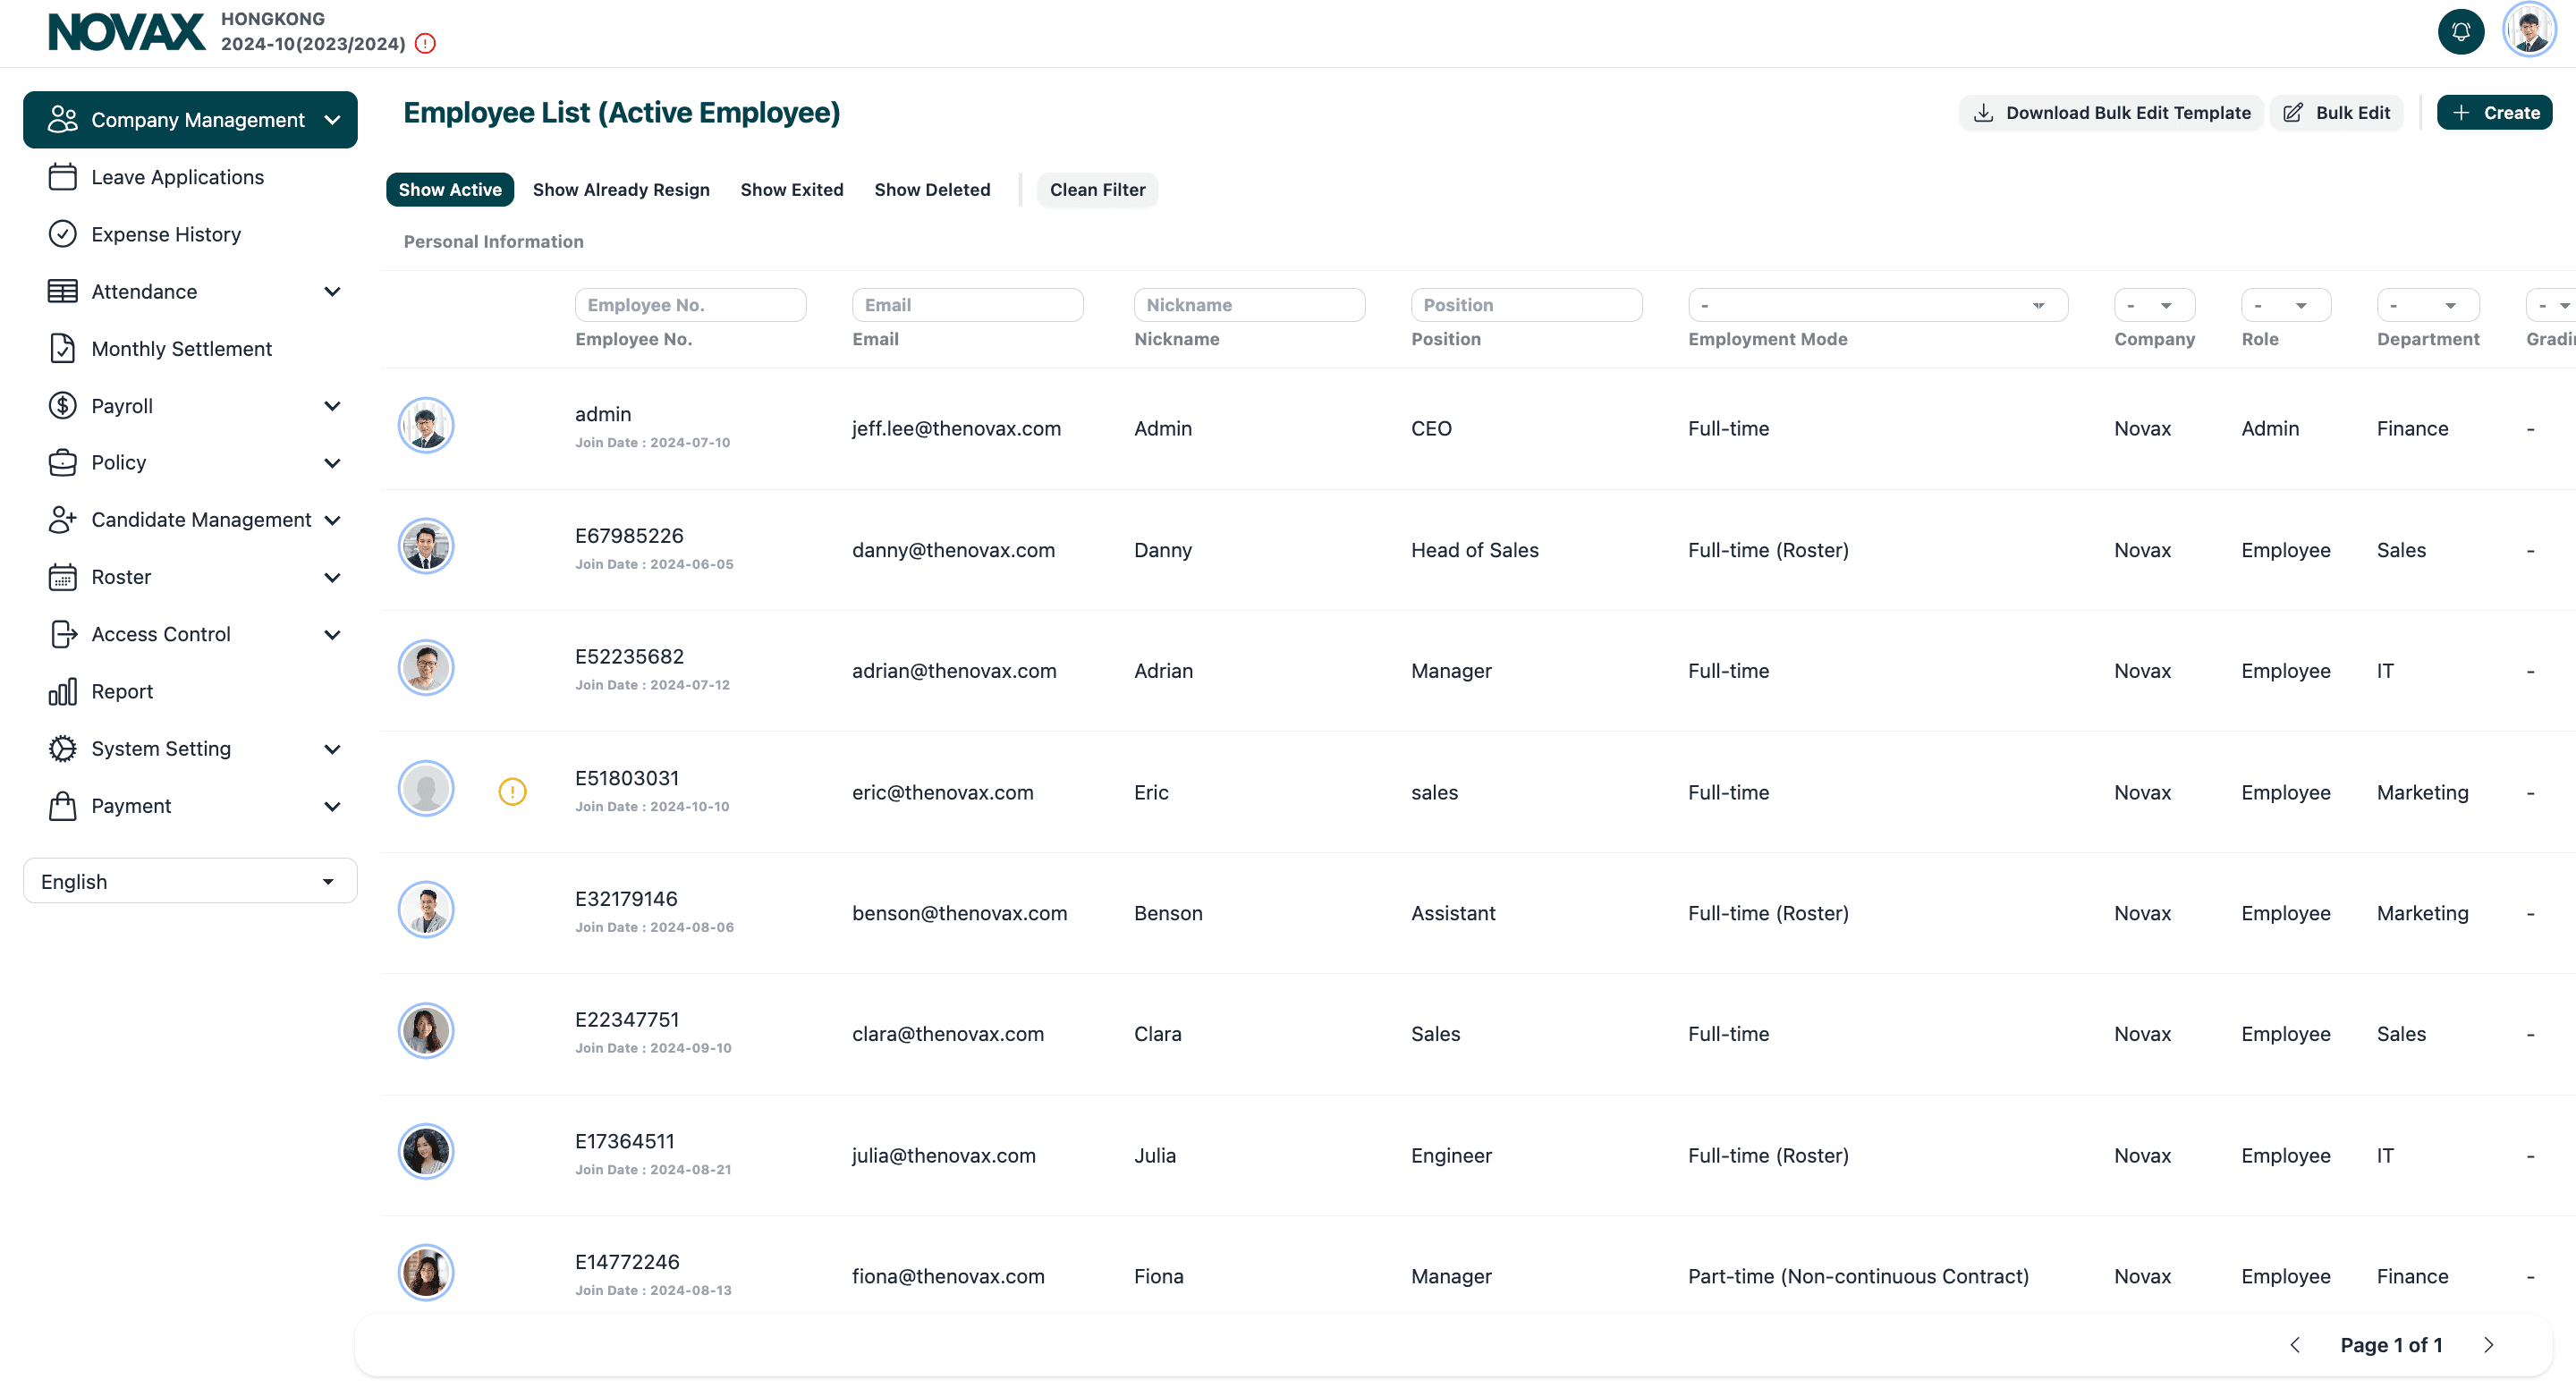Screen dimensions: 2576x1388
Task: Toggle Show Already Resign filter
Action: point(621,188)
